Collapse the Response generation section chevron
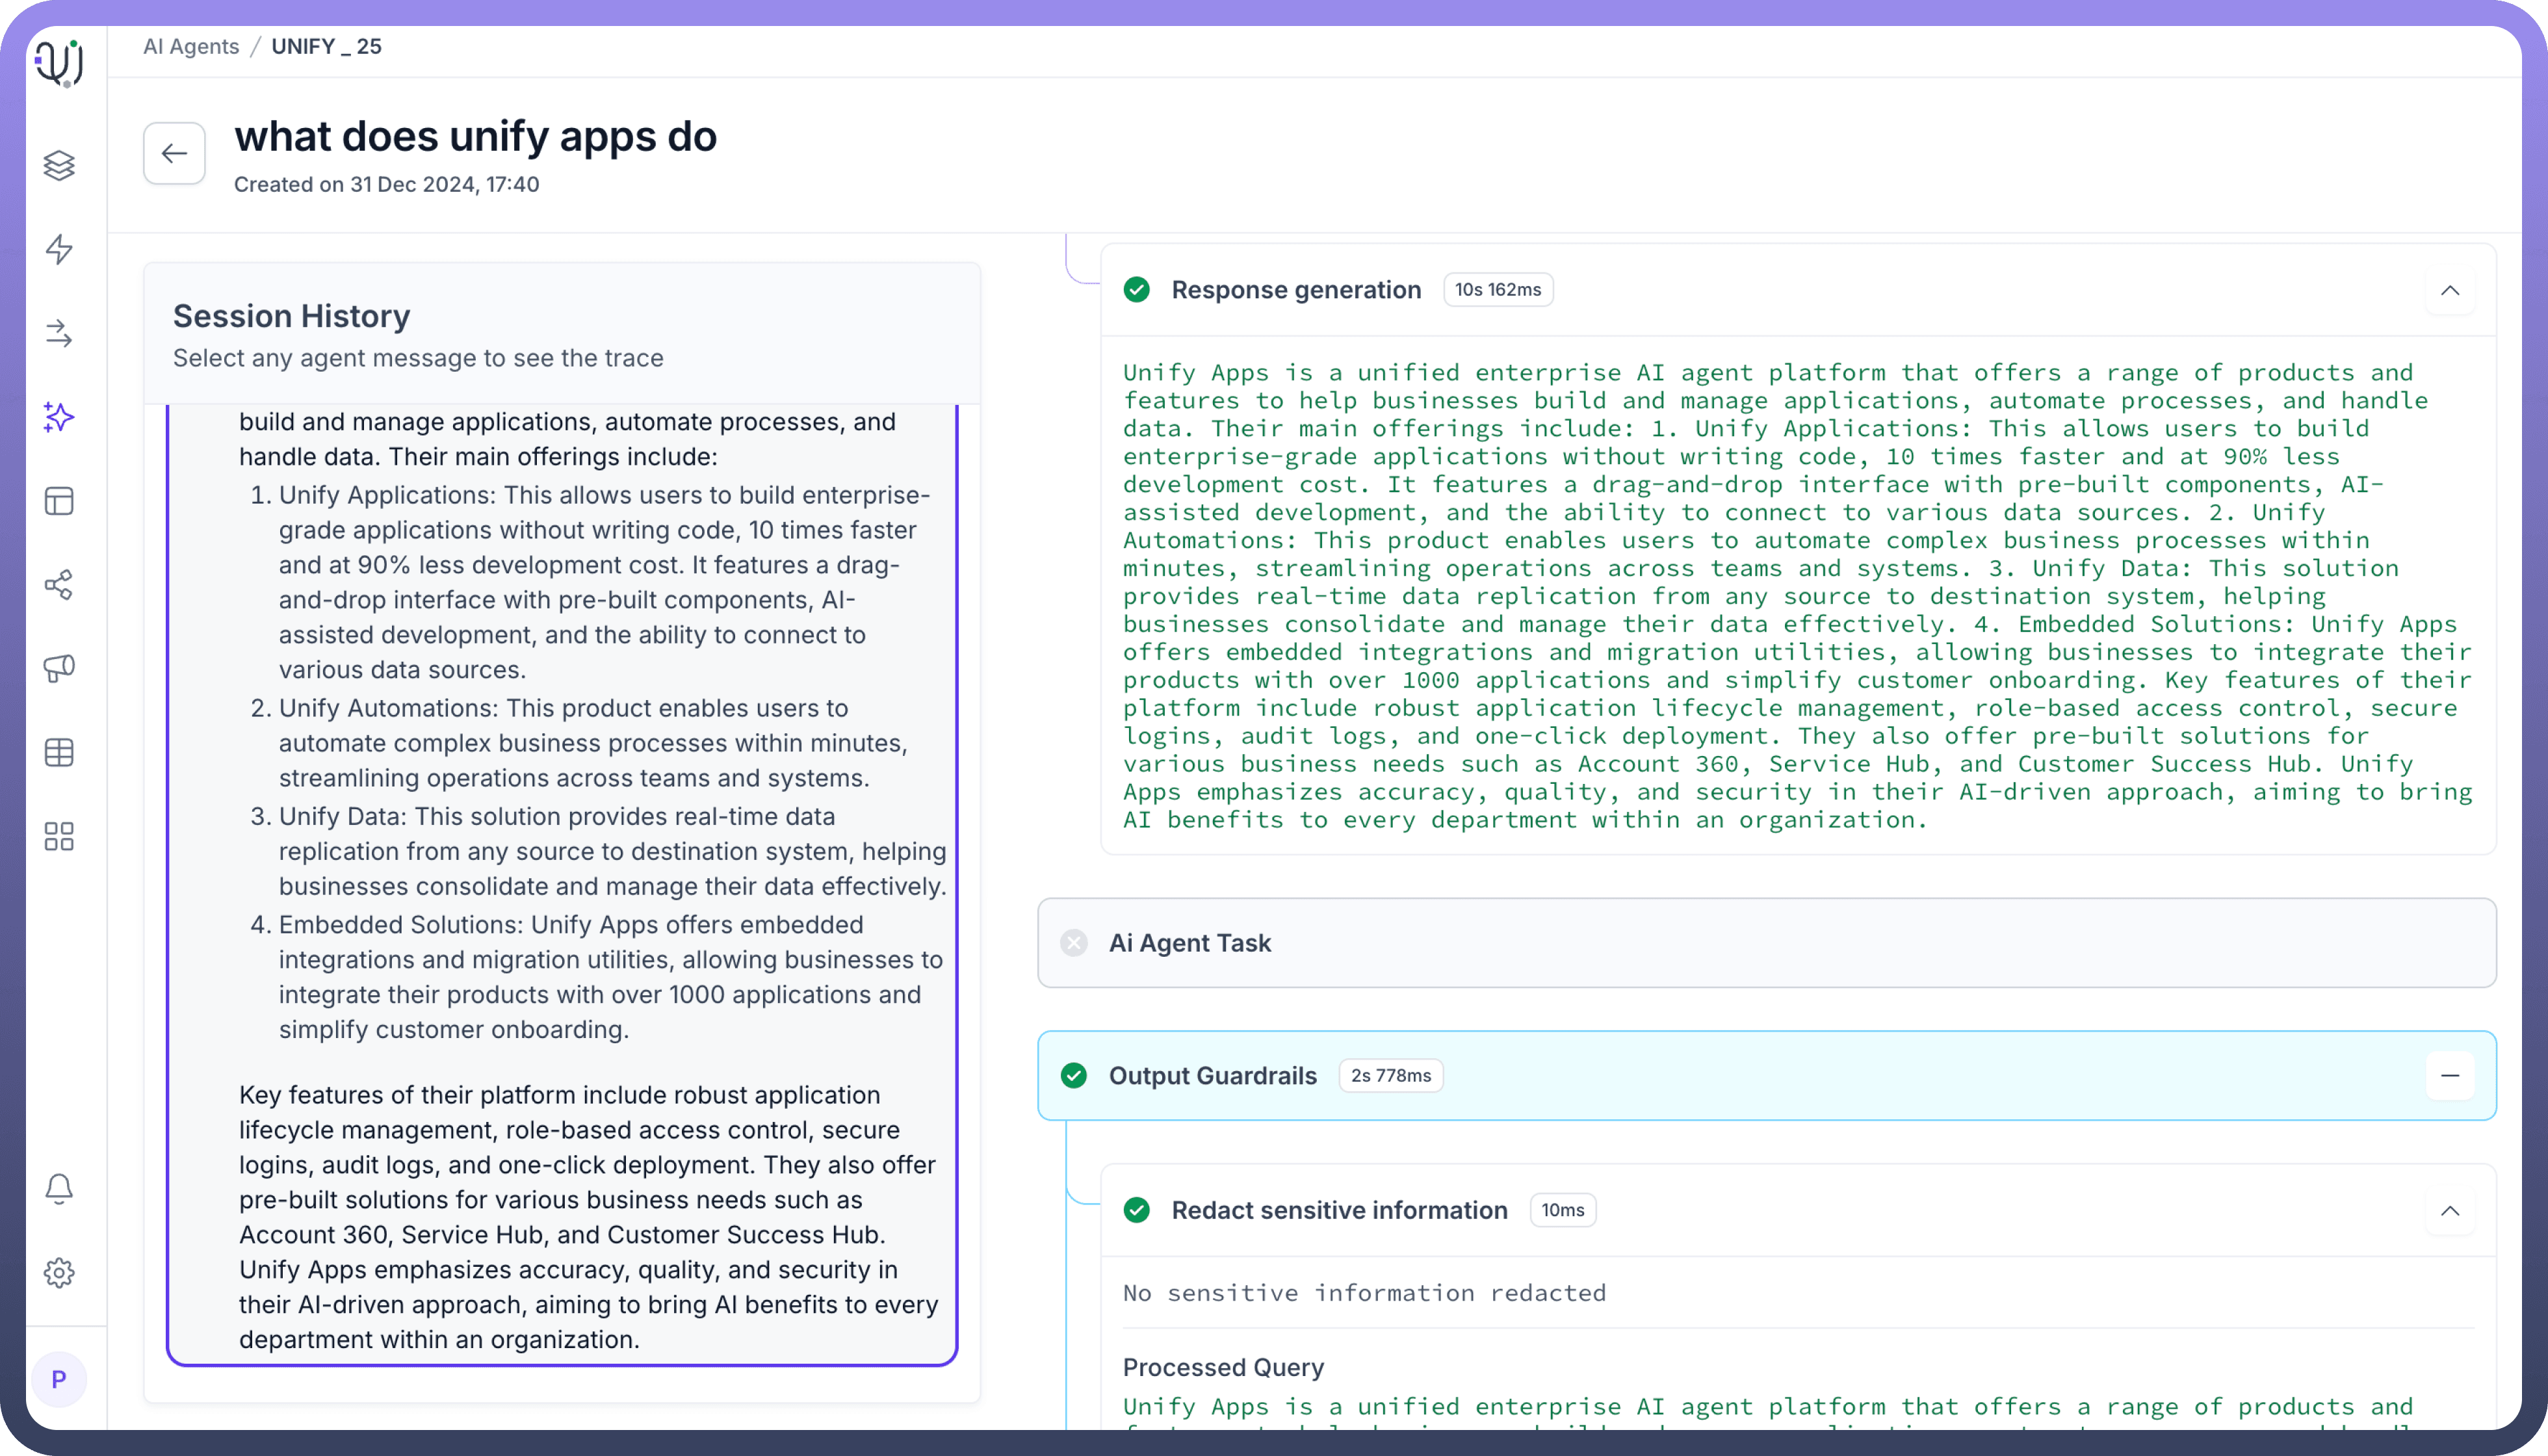 pos(2449,290)
